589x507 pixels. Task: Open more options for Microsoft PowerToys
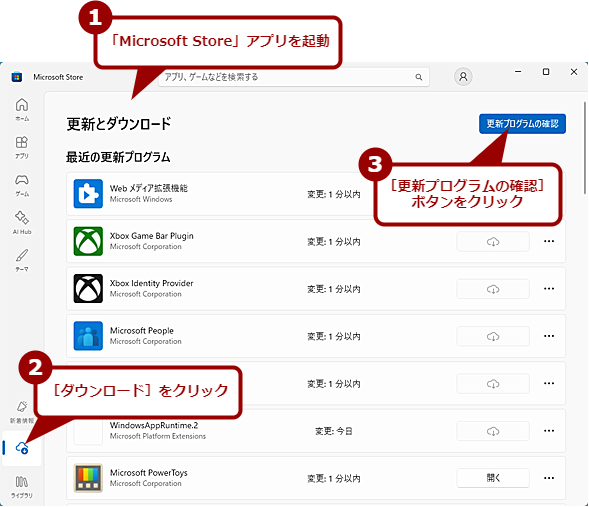[x=549, y=478]
